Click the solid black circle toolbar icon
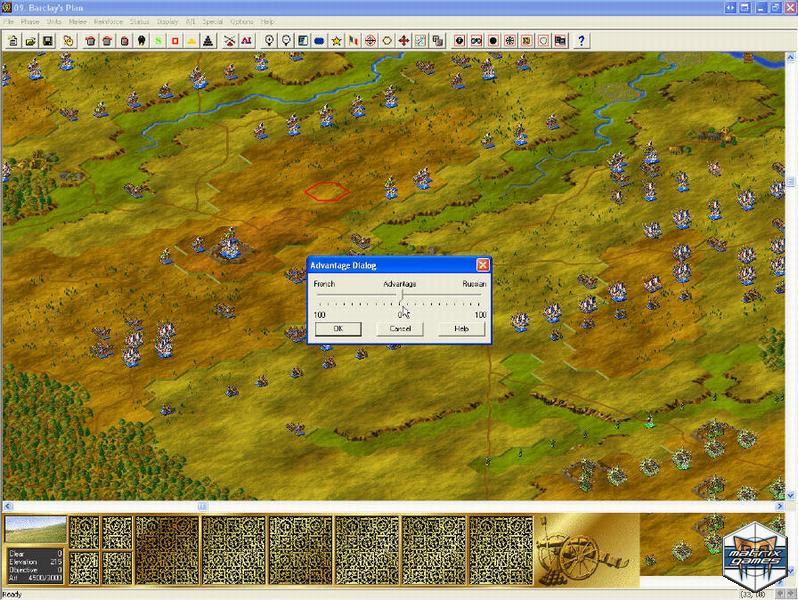This screenshot has height=600, width=798. coord(493,41)
